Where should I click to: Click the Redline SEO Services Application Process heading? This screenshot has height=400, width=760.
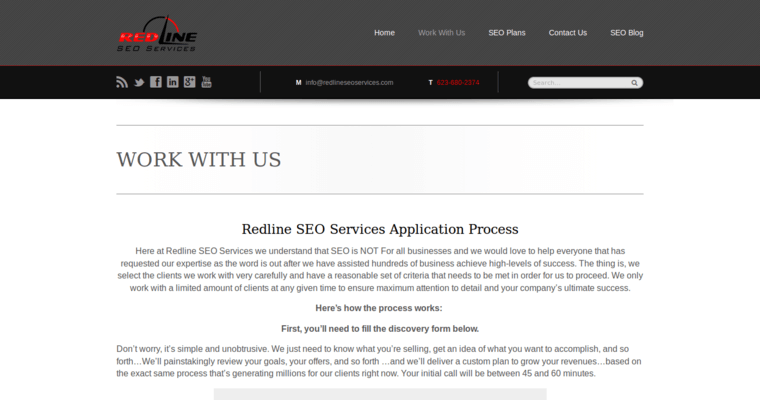pyautogui.click(x=380, y=229)
